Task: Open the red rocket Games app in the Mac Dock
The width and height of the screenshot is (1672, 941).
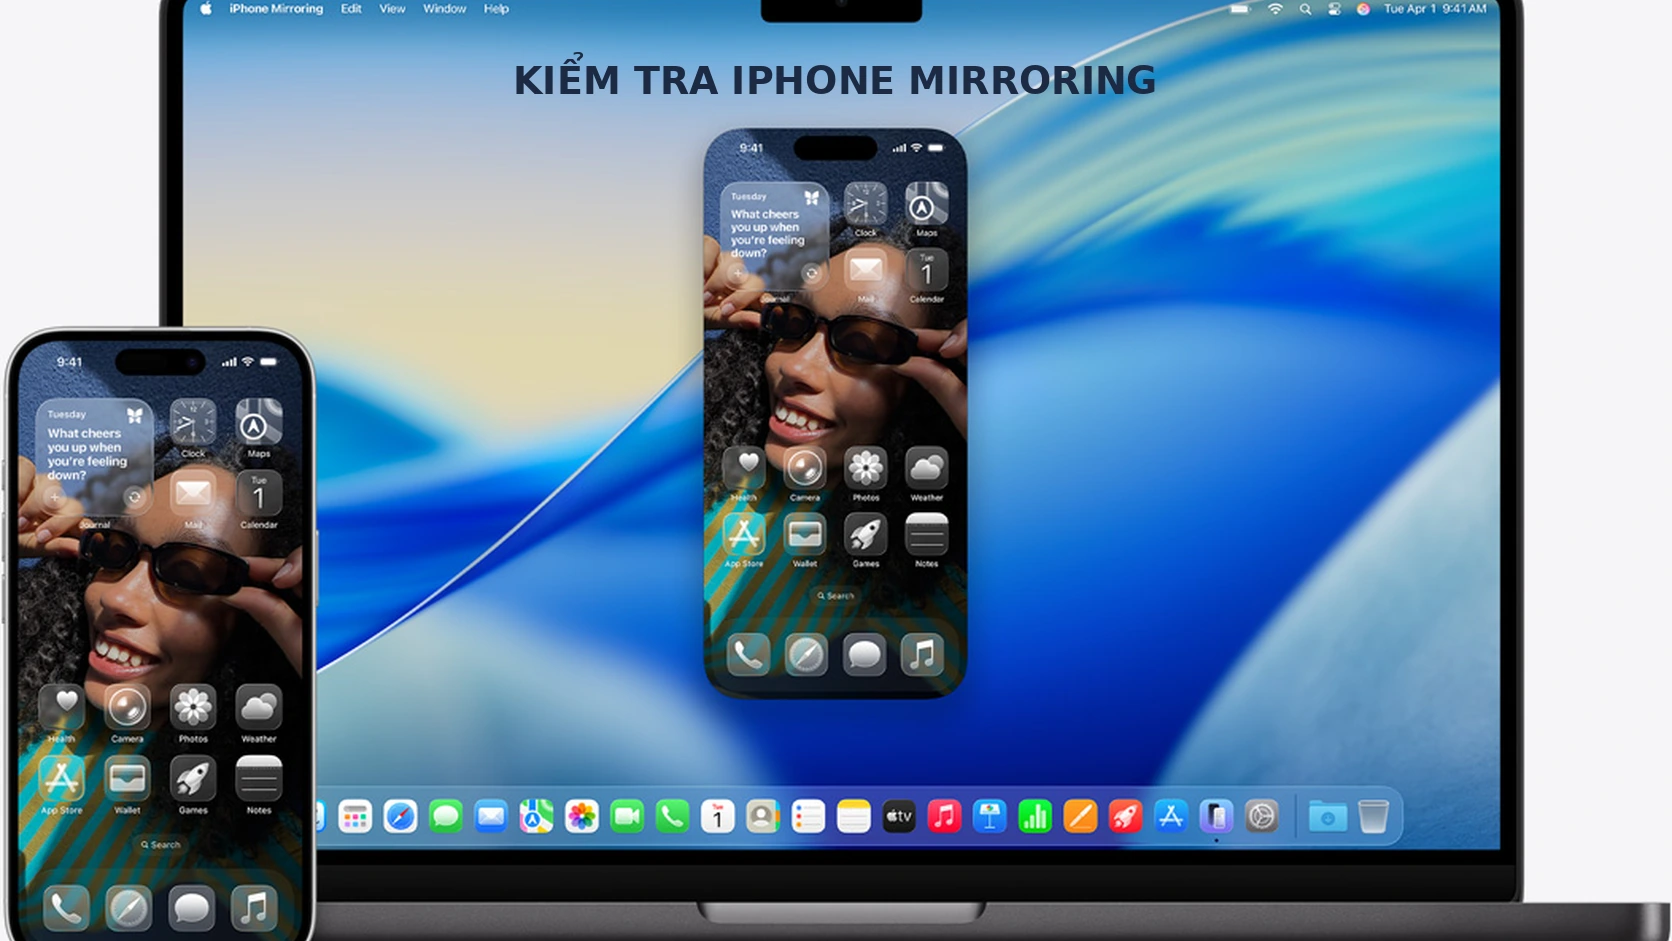Action: [x=1125, y=817]
